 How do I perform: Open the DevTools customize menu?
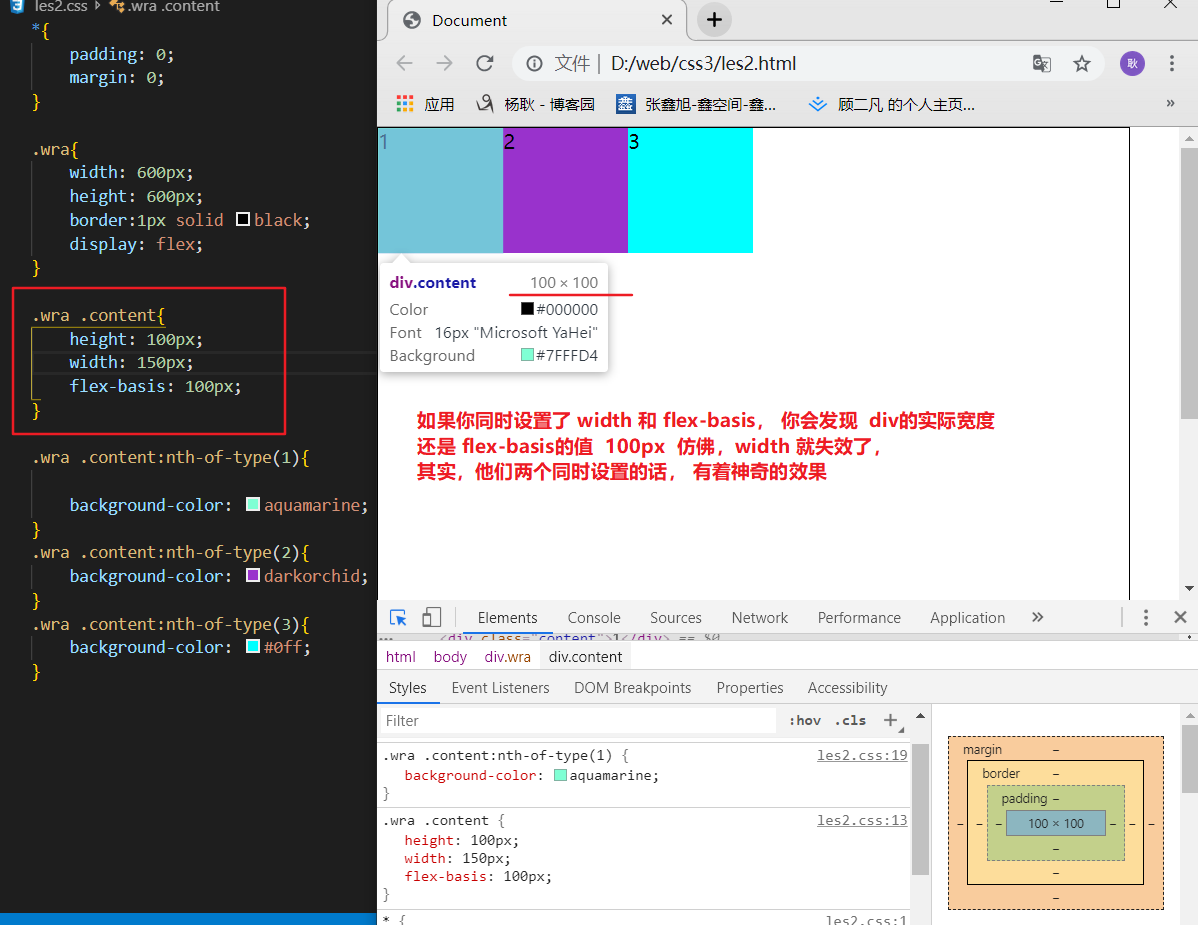[x=1146, y=617]
